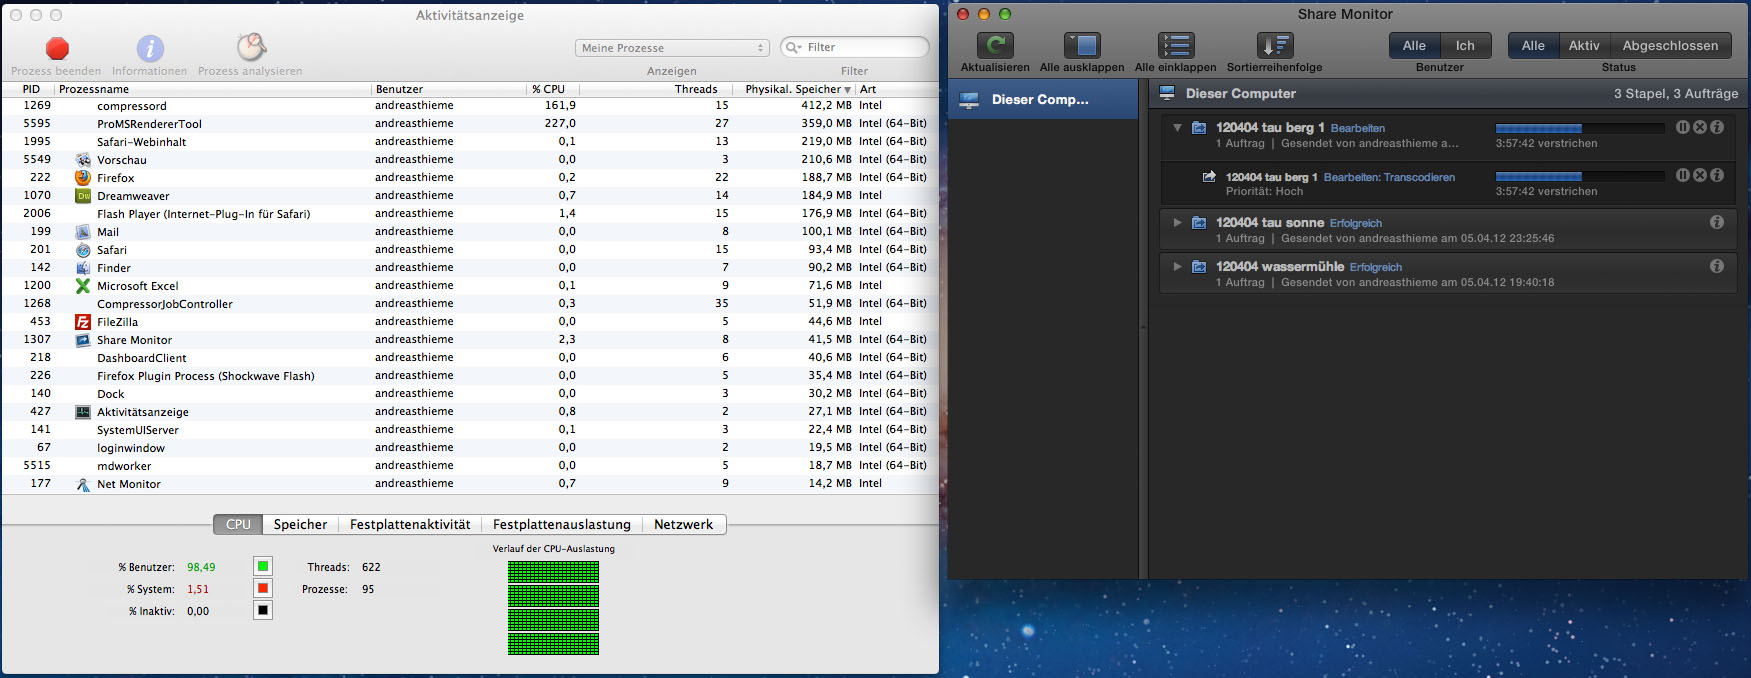Switch to the Festplattenauslastung tab
1751x678 pixels.
click(x=561, y=524)
